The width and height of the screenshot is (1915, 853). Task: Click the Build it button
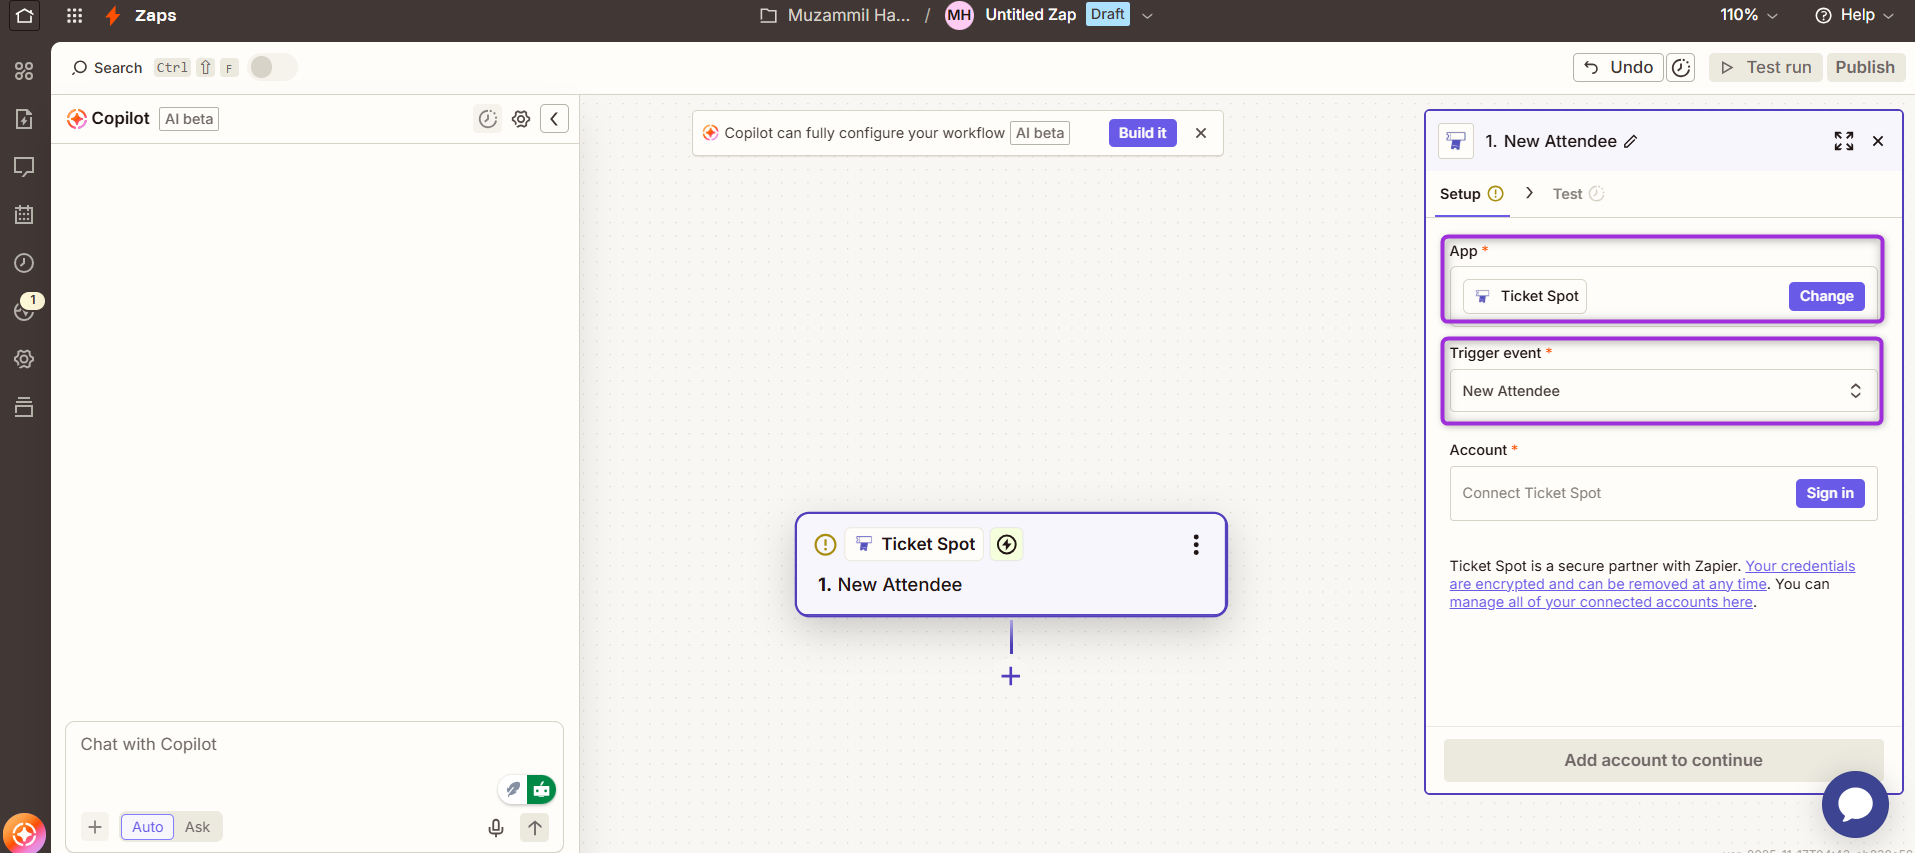pyautogui.click(x=1142, y=133)
